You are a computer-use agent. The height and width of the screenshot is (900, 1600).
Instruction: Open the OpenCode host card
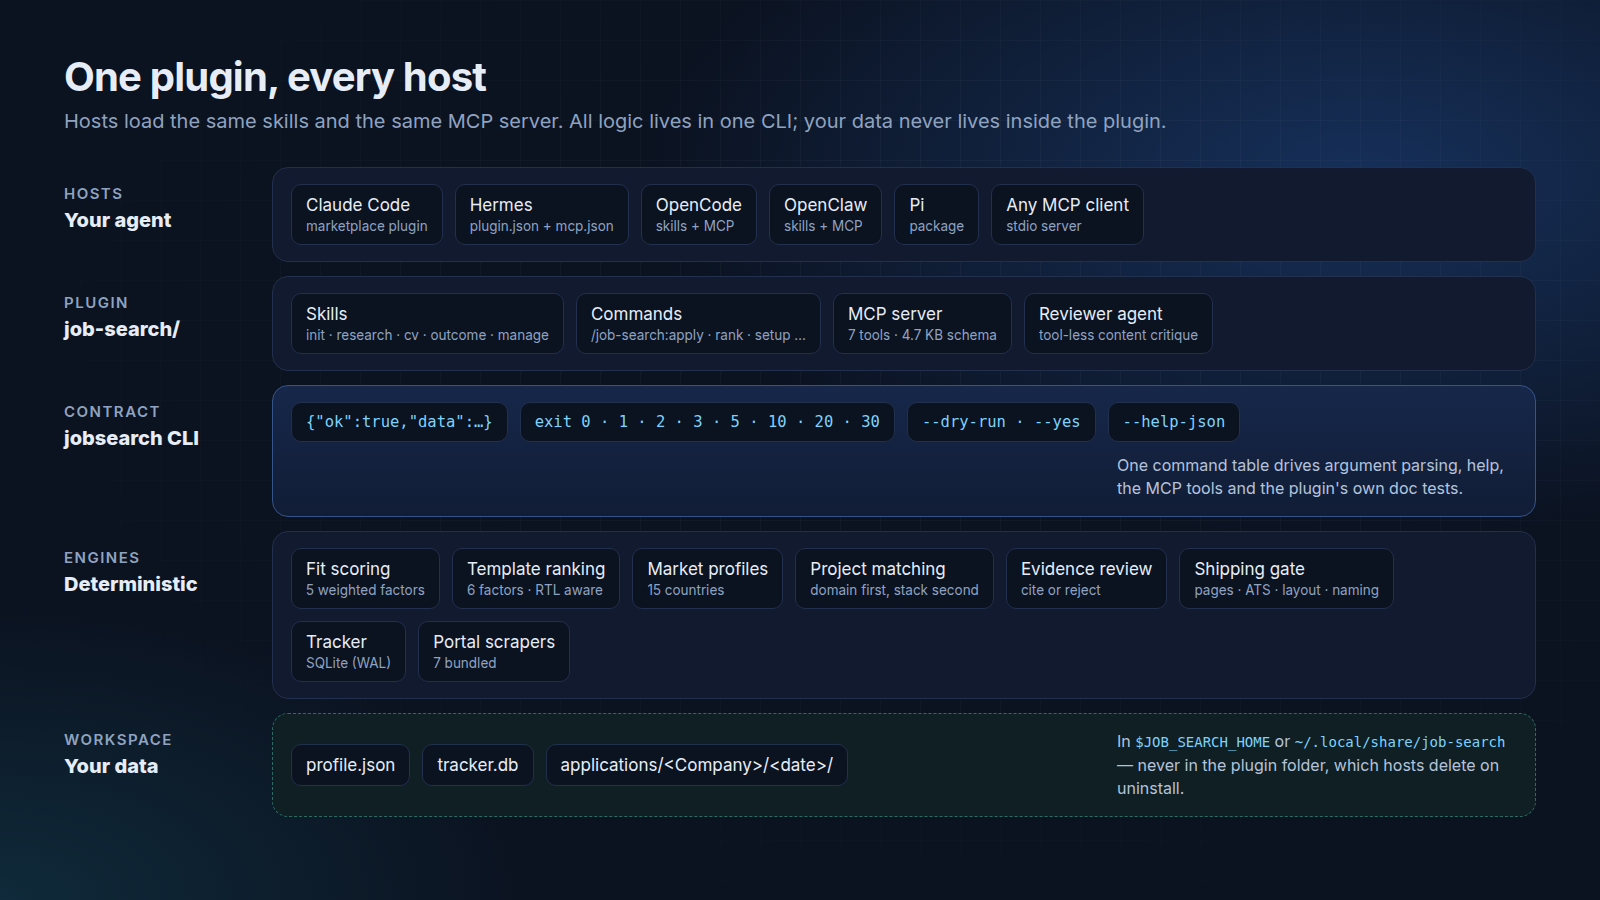click(x=699, y=214)
